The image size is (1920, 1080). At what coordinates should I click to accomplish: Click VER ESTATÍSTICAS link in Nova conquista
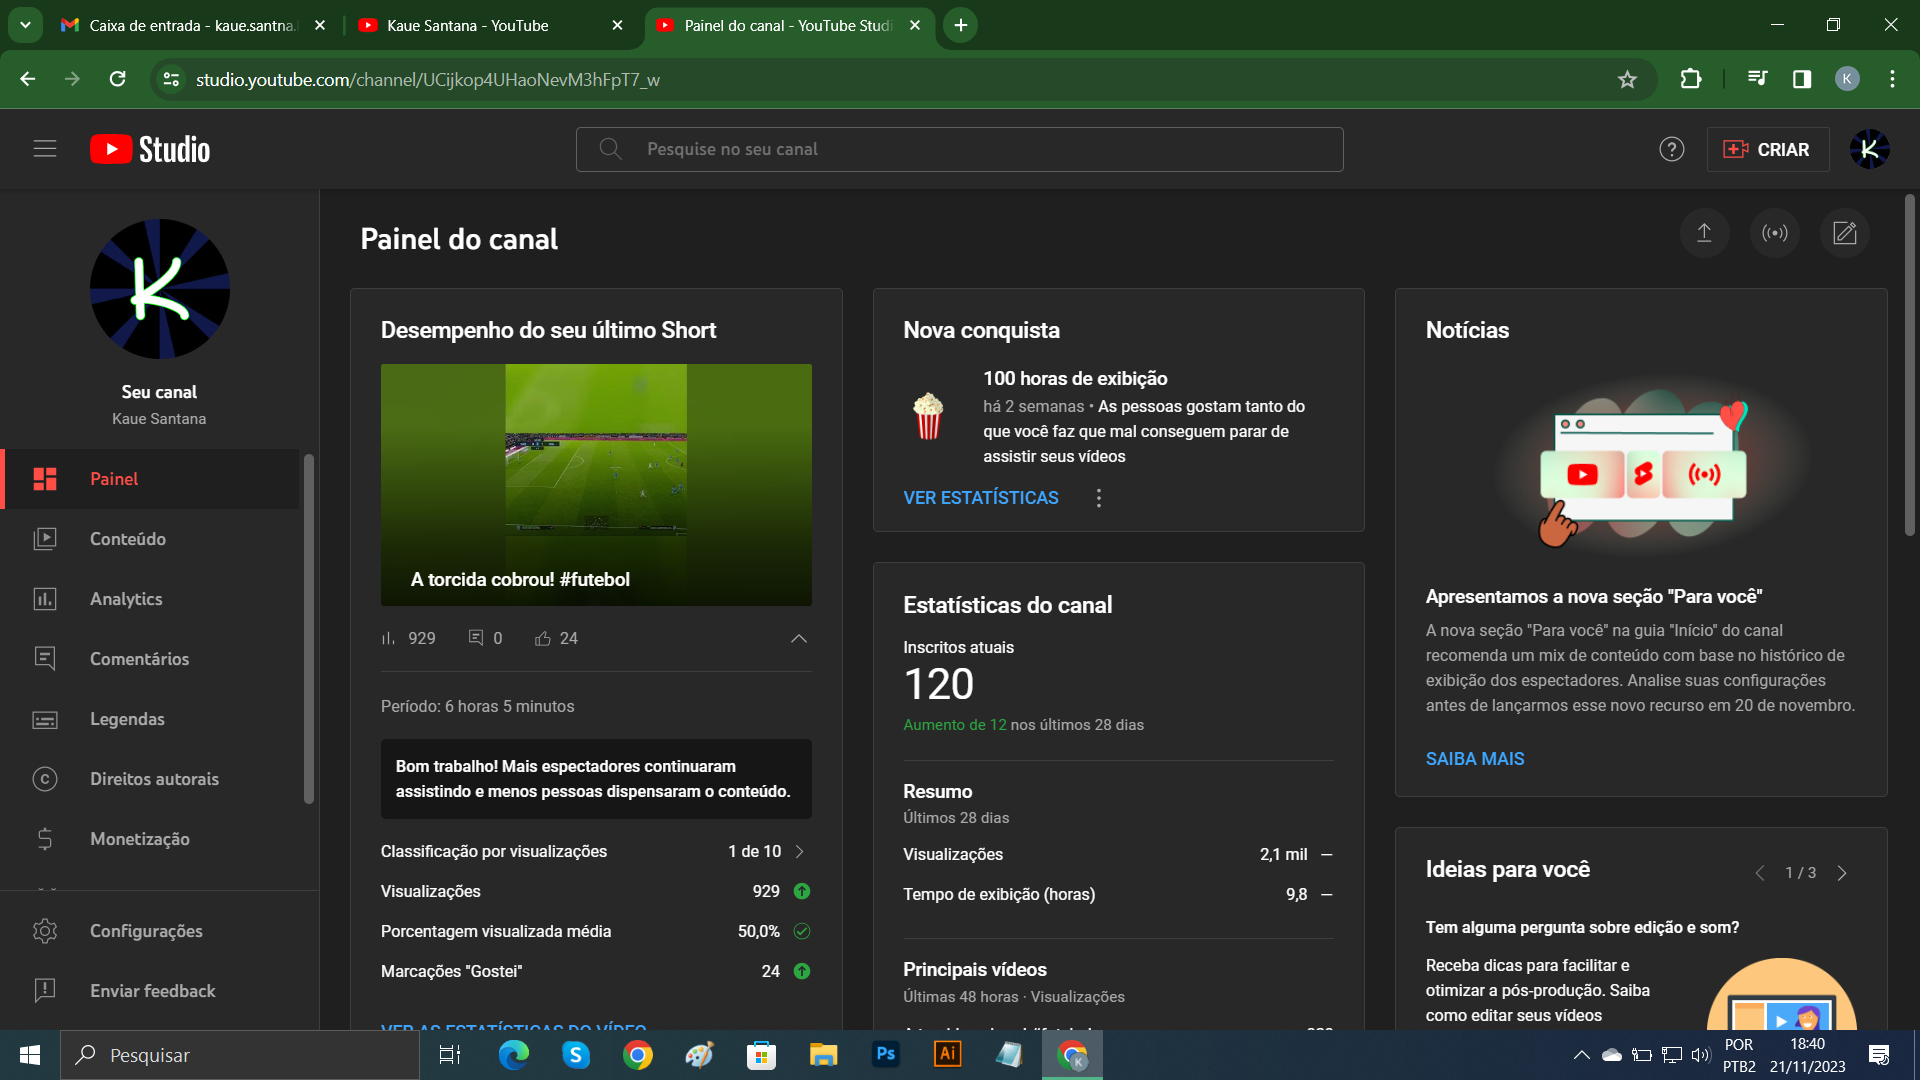(x=981, y=498)
